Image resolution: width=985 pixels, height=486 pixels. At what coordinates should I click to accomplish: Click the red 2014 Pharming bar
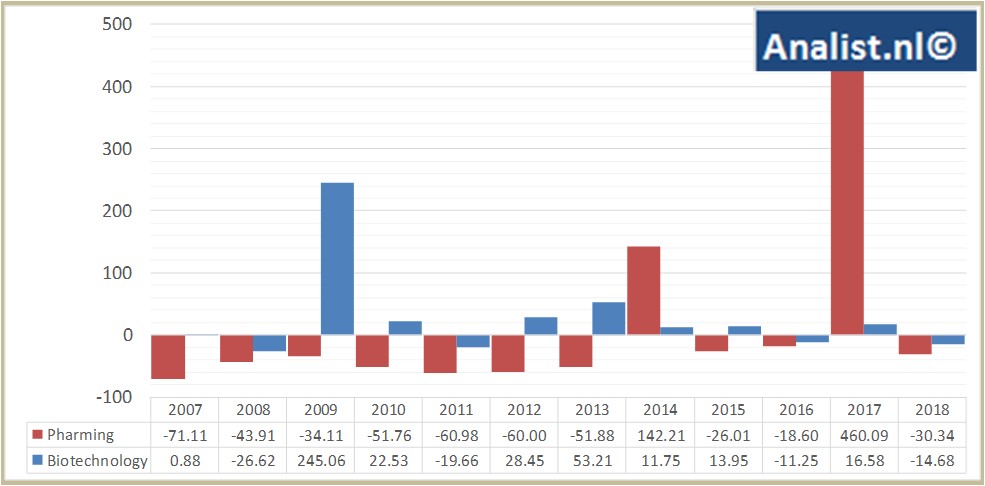tap(643, 290)
